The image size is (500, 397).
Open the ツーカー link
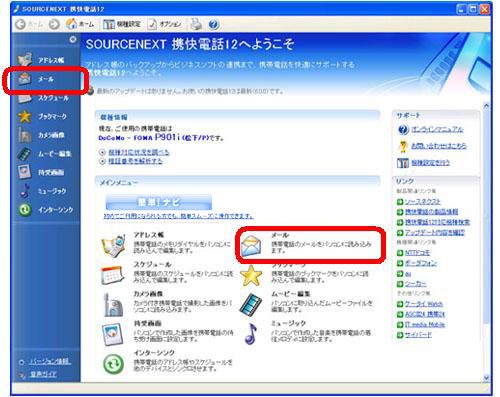coord(415,284)
